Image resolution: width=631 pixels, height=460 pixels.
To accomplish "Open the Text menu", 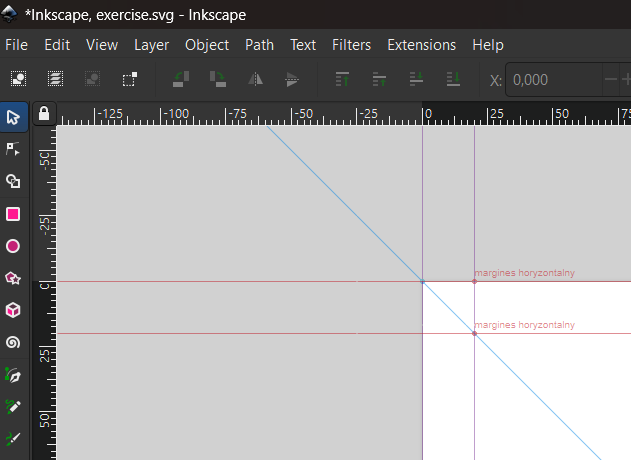I will pos(303,45).
